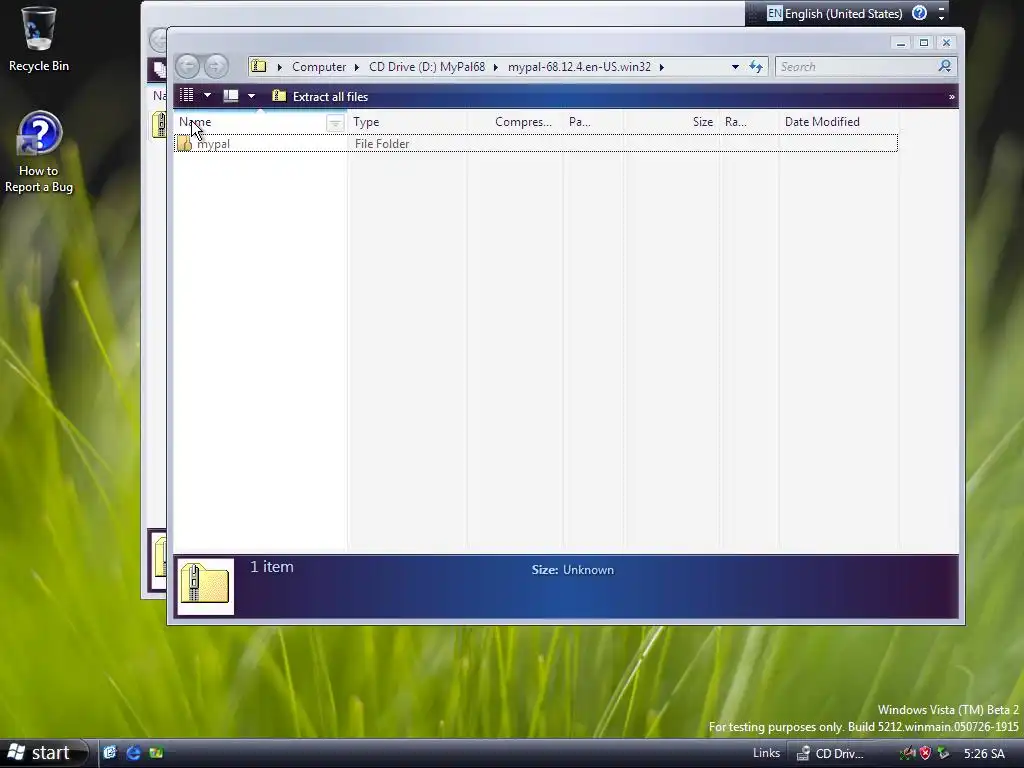Sort by the Ra... column header
Image resolution: width=1024 pixels, height=768 pixels.
[x=748, y=122]
